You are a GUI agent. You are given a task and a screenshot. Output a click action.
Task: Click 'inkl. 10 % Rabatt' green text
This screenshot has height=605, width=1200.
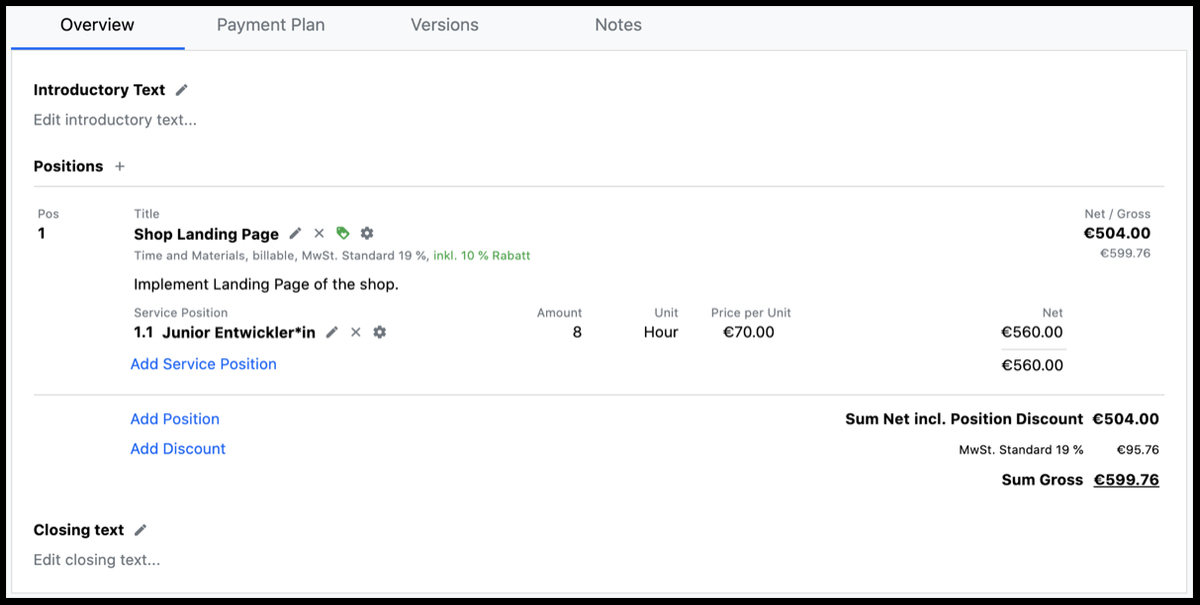click(482, 256)
